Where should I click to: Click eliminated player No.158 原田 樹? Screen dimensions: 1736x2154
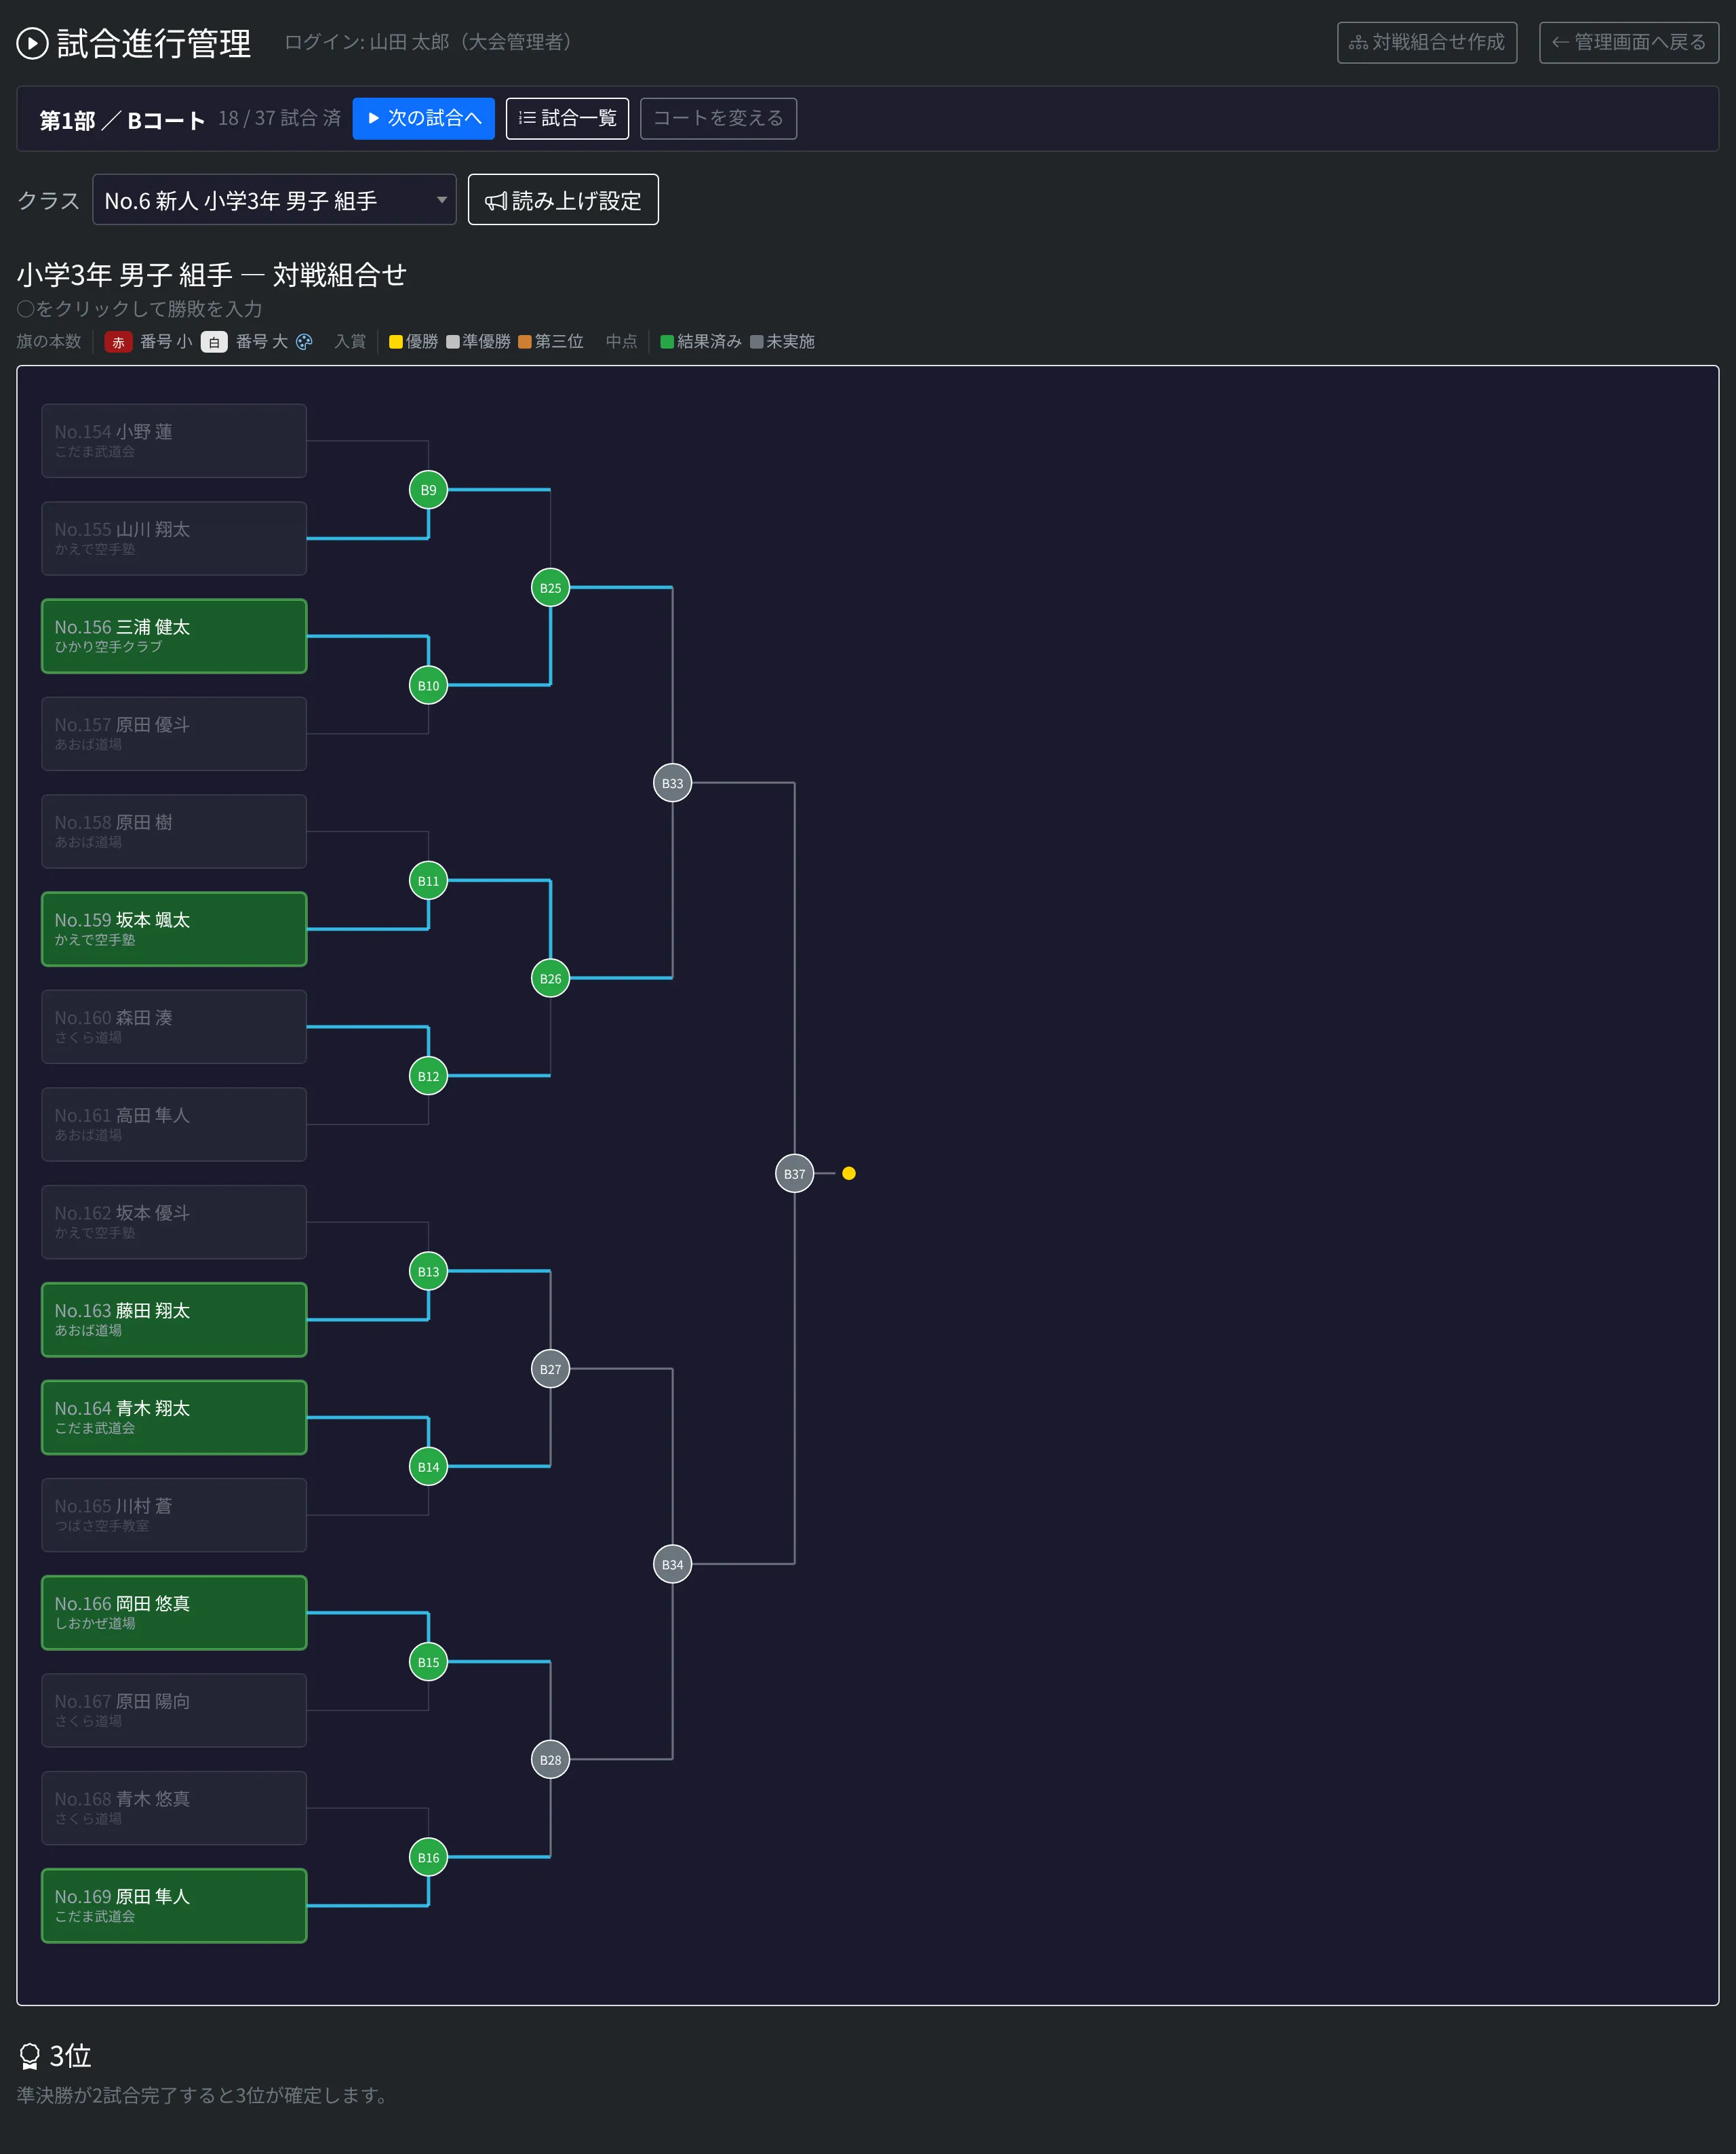(174, 831)
